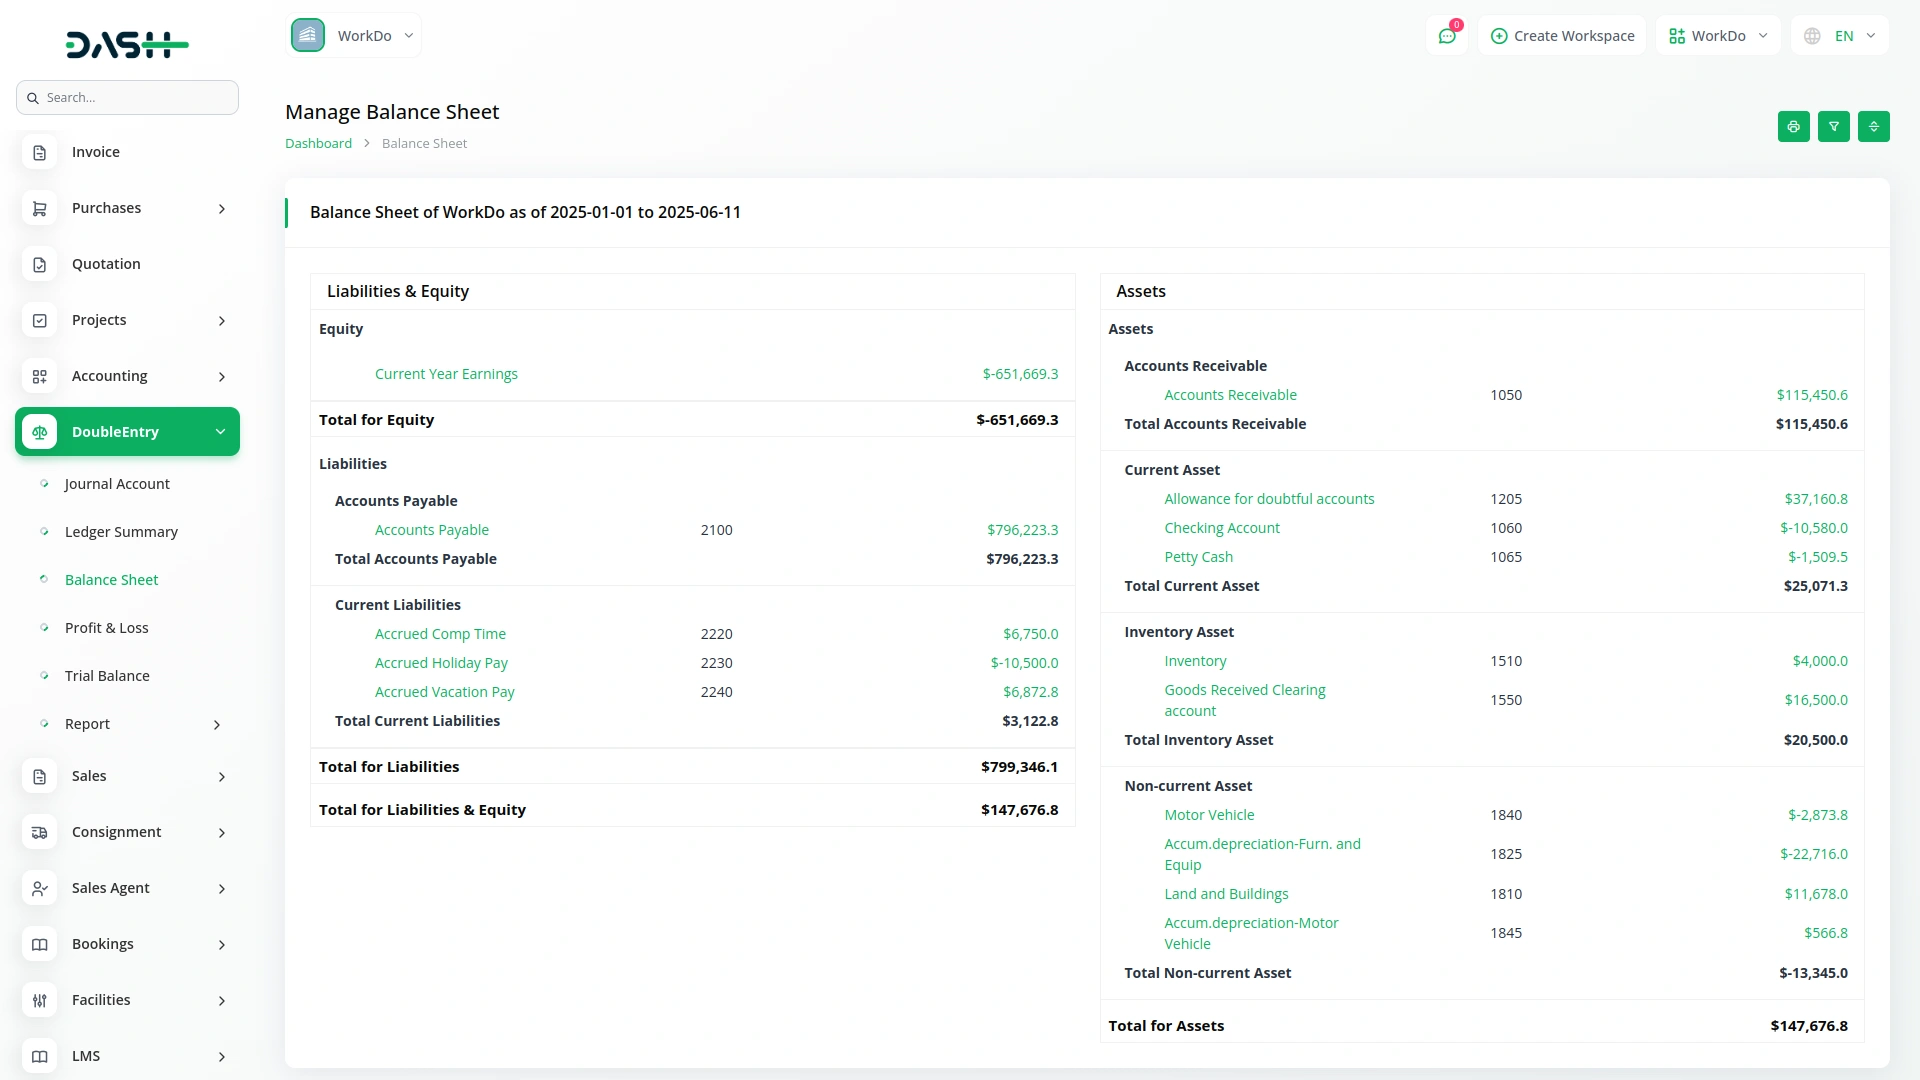Click the collapse/expand view icon button
The height and width of the screenshot is (1080, 1920).
(x=1873, y=127)
